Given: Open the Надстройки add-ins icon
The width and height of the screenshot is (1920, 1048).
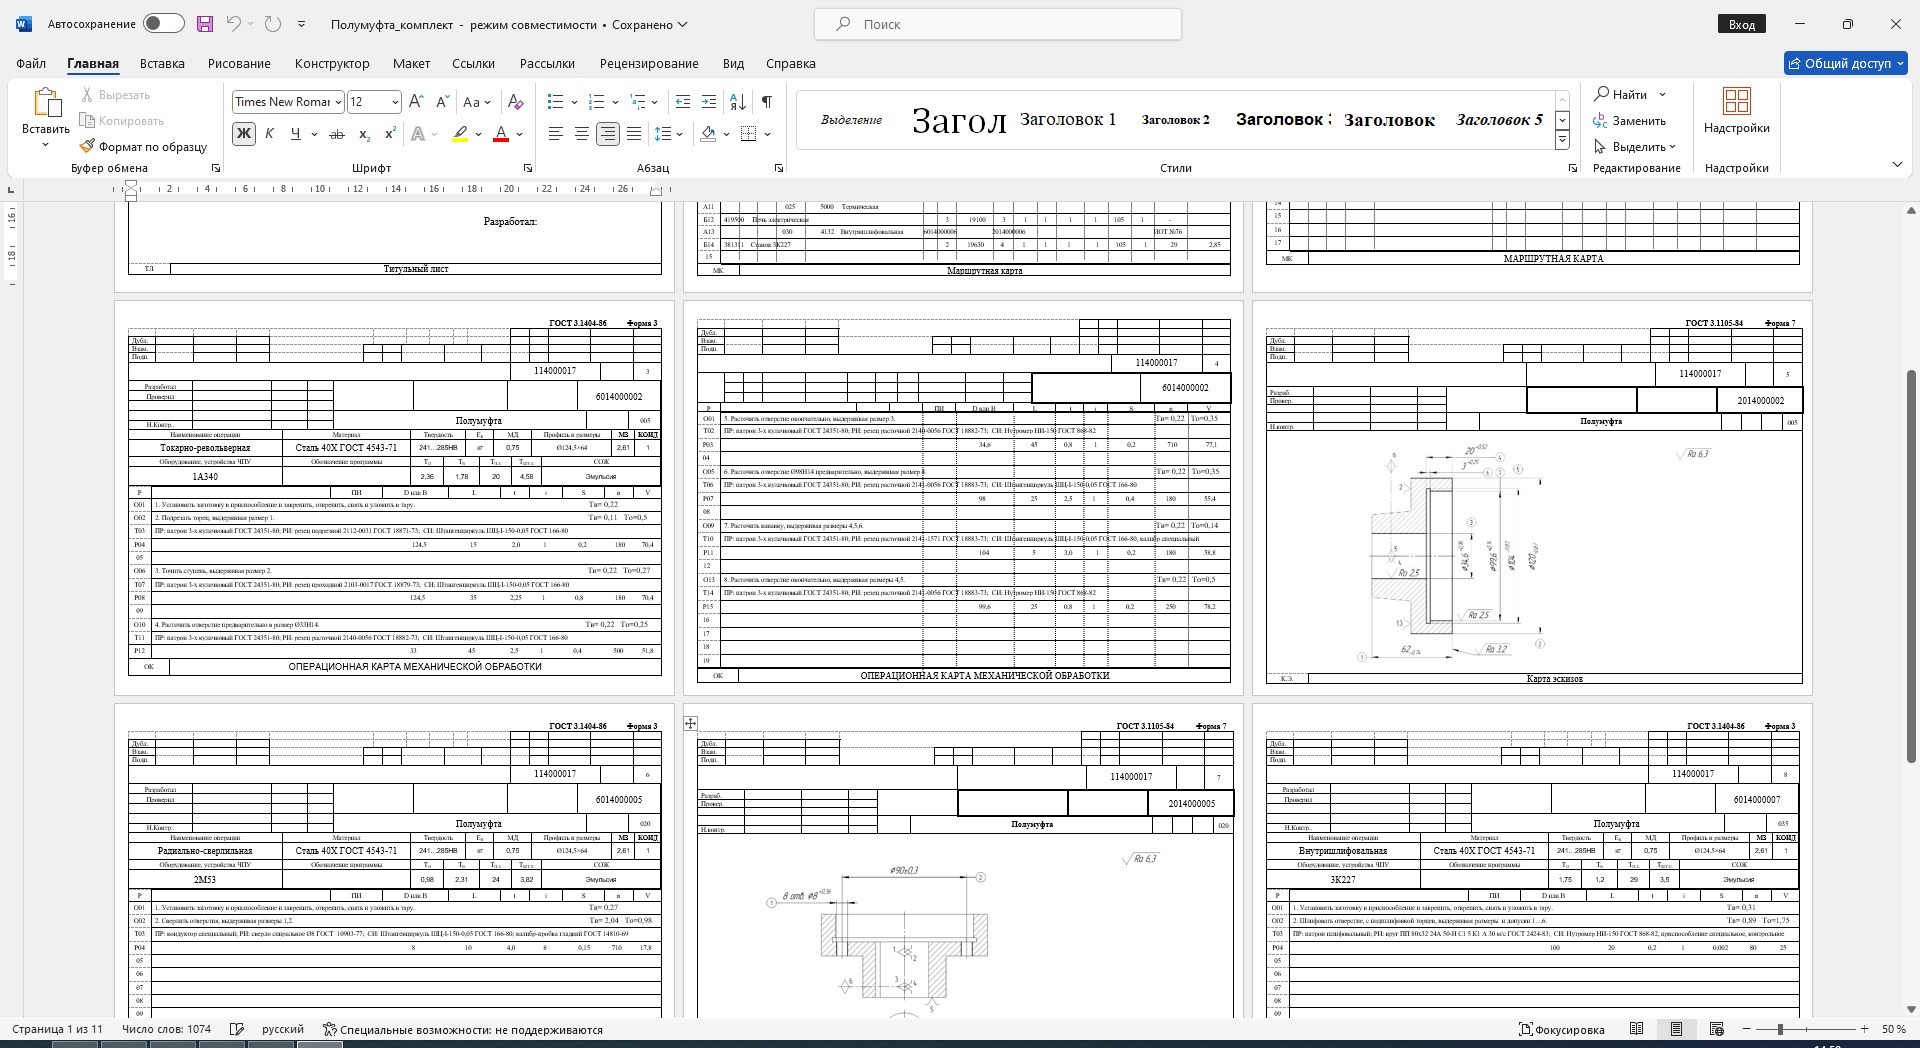Looking at the screenshot, I should click(1736, 110).
